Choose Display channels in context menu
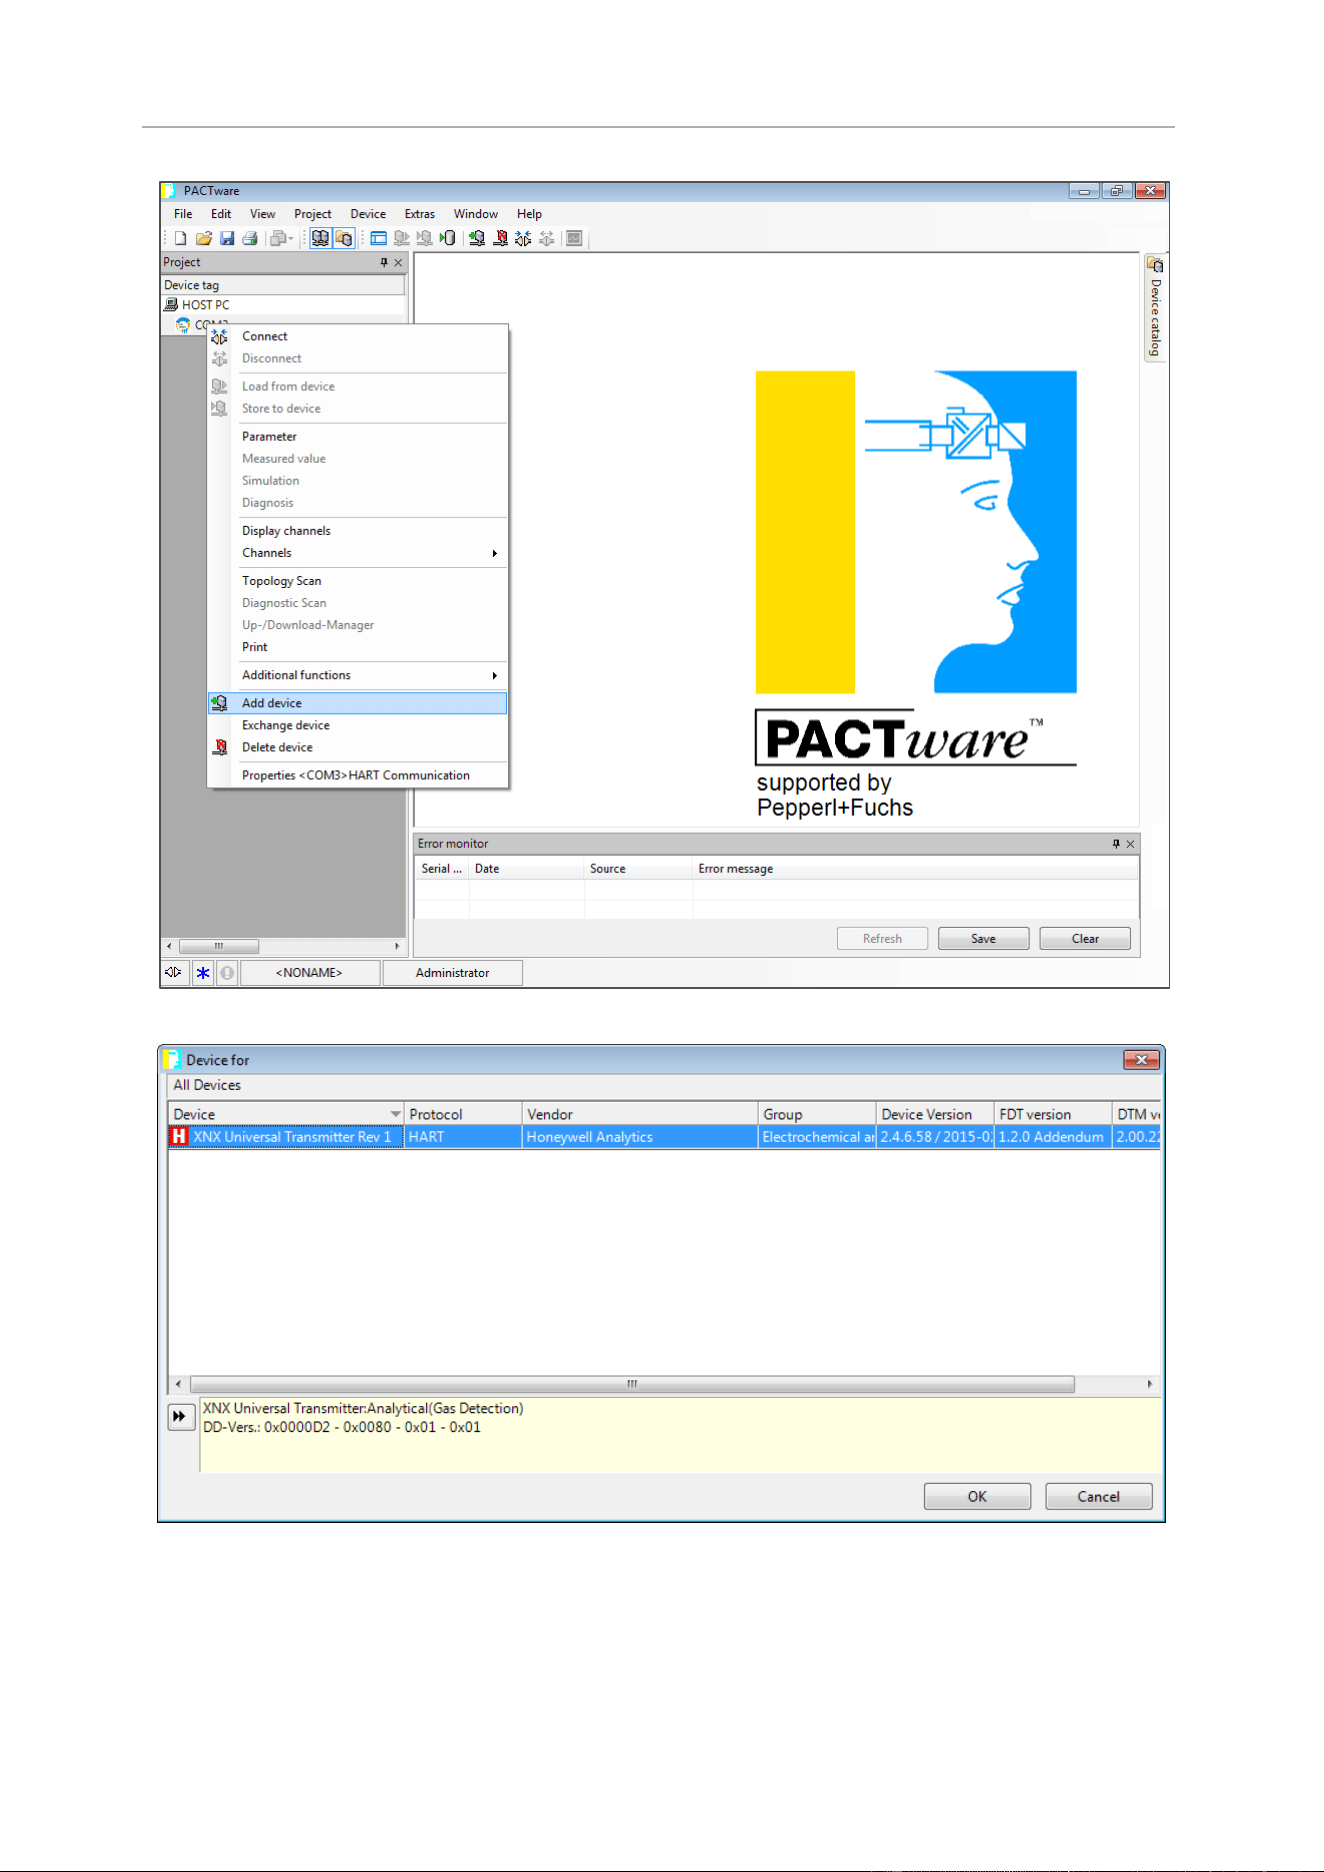 pyautogui.click(x=358, y=531)
